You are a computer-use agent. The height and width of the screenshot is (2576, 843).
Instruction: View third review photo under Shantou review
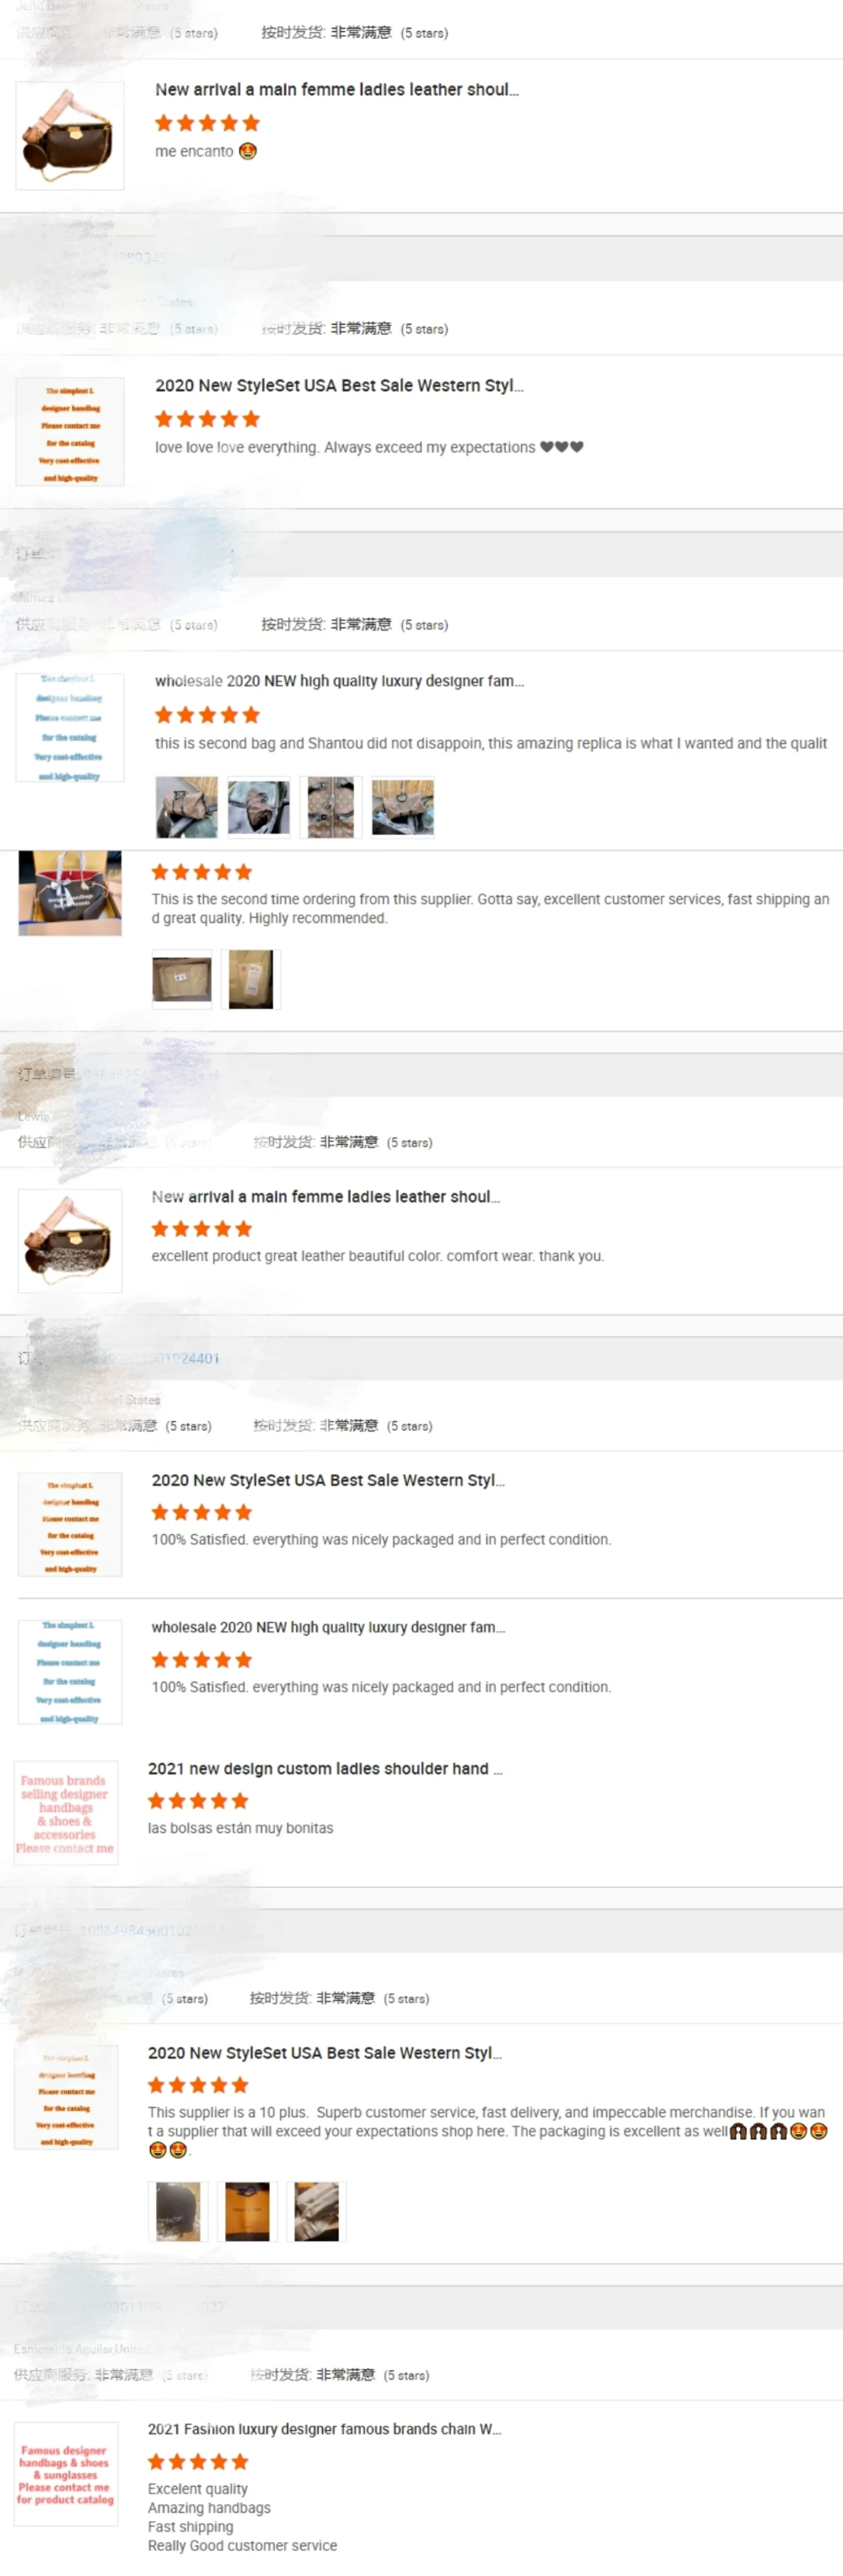[330, 807]
